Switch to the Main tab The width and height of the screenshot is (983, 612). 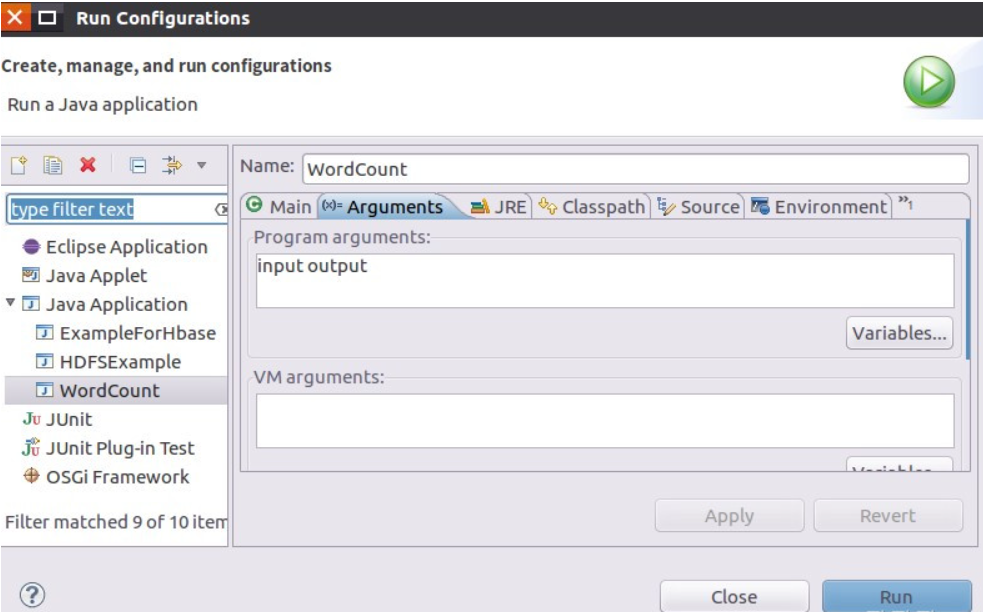coord(279,207)
